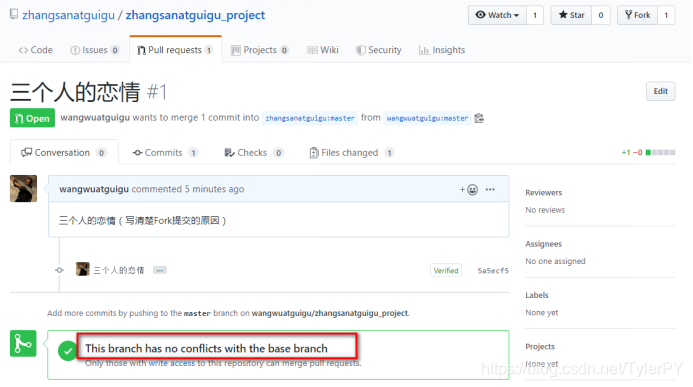The image size is (693, 387).
Task: Switch to the Files changed tab
Action: pyautogui.click(x=351, y=152)
